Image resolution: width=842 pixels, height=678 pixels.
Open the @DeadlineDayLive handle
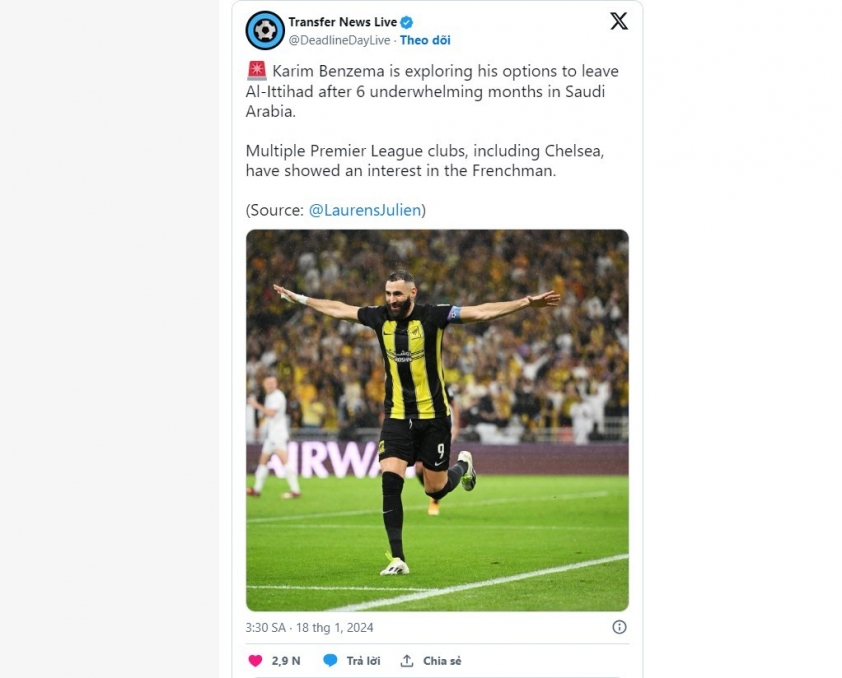point(339,40)
